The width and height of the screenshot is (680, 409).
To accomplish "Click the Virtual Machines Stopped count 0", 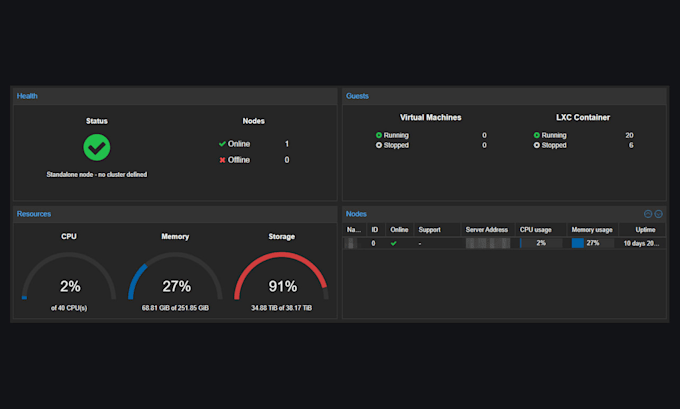I will pyautogui.click(x=484, y=145).
